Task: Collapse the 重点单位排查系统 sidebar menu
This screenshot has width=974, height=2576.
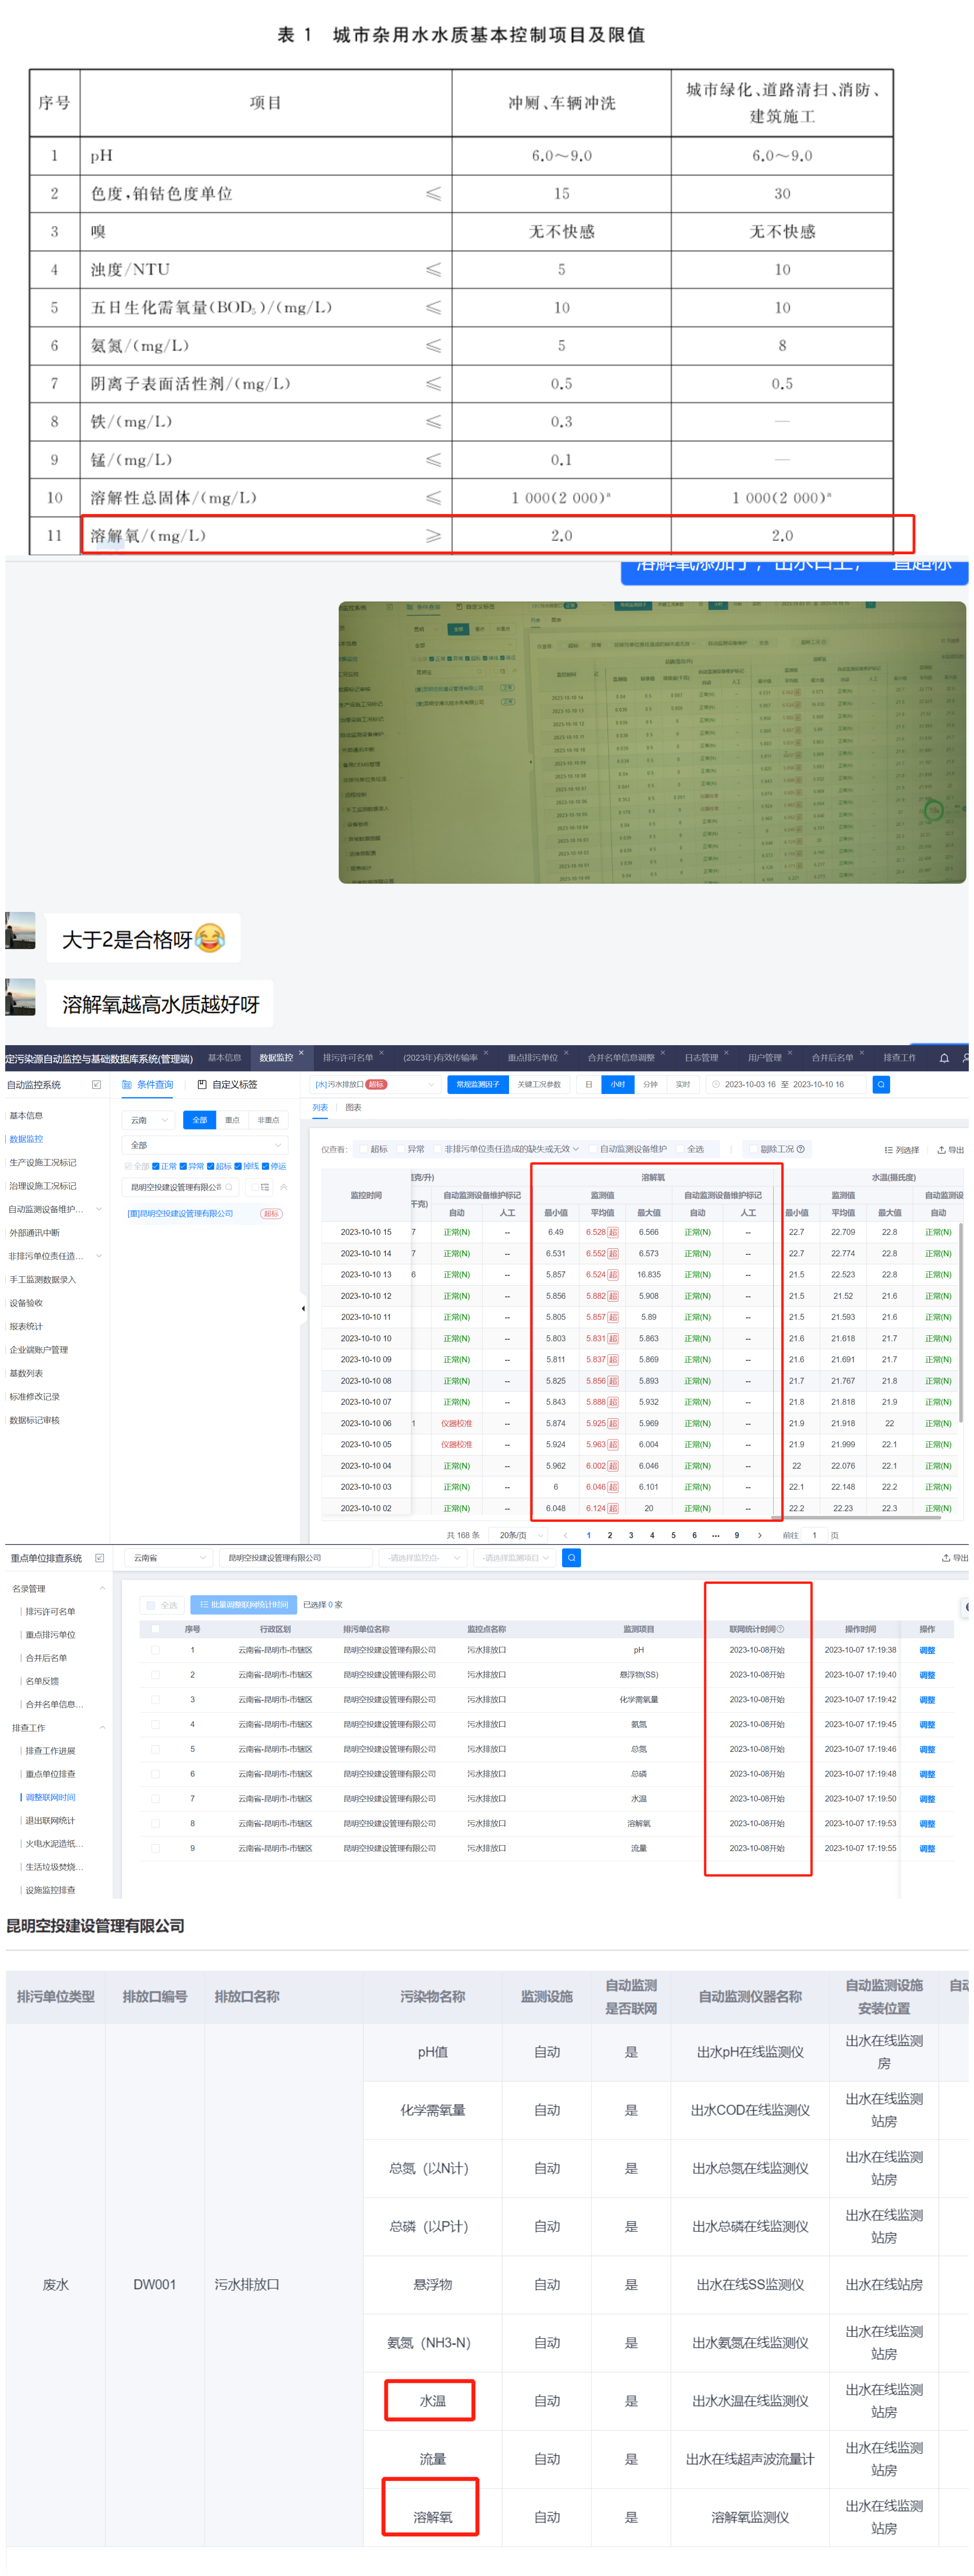Action: click(99, 1558)
